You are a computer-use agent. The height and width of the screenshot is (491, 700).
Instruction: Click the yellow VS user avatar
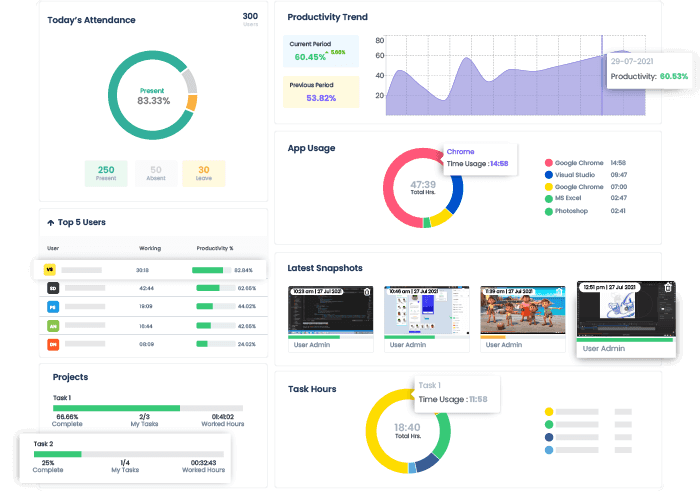(52, 270)
